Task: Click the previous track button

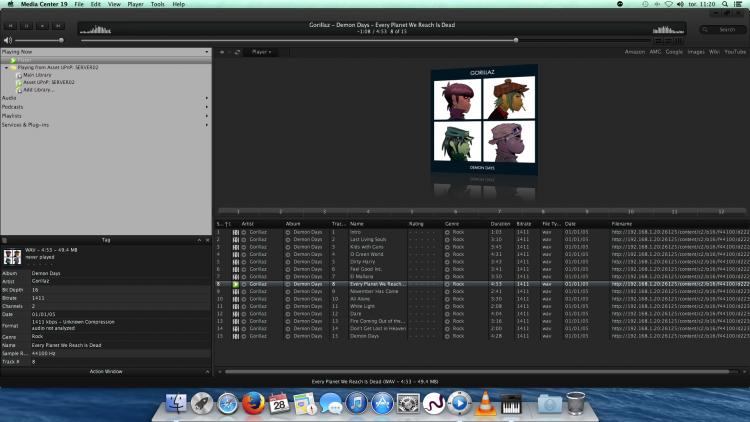Action: coord(10,23)
